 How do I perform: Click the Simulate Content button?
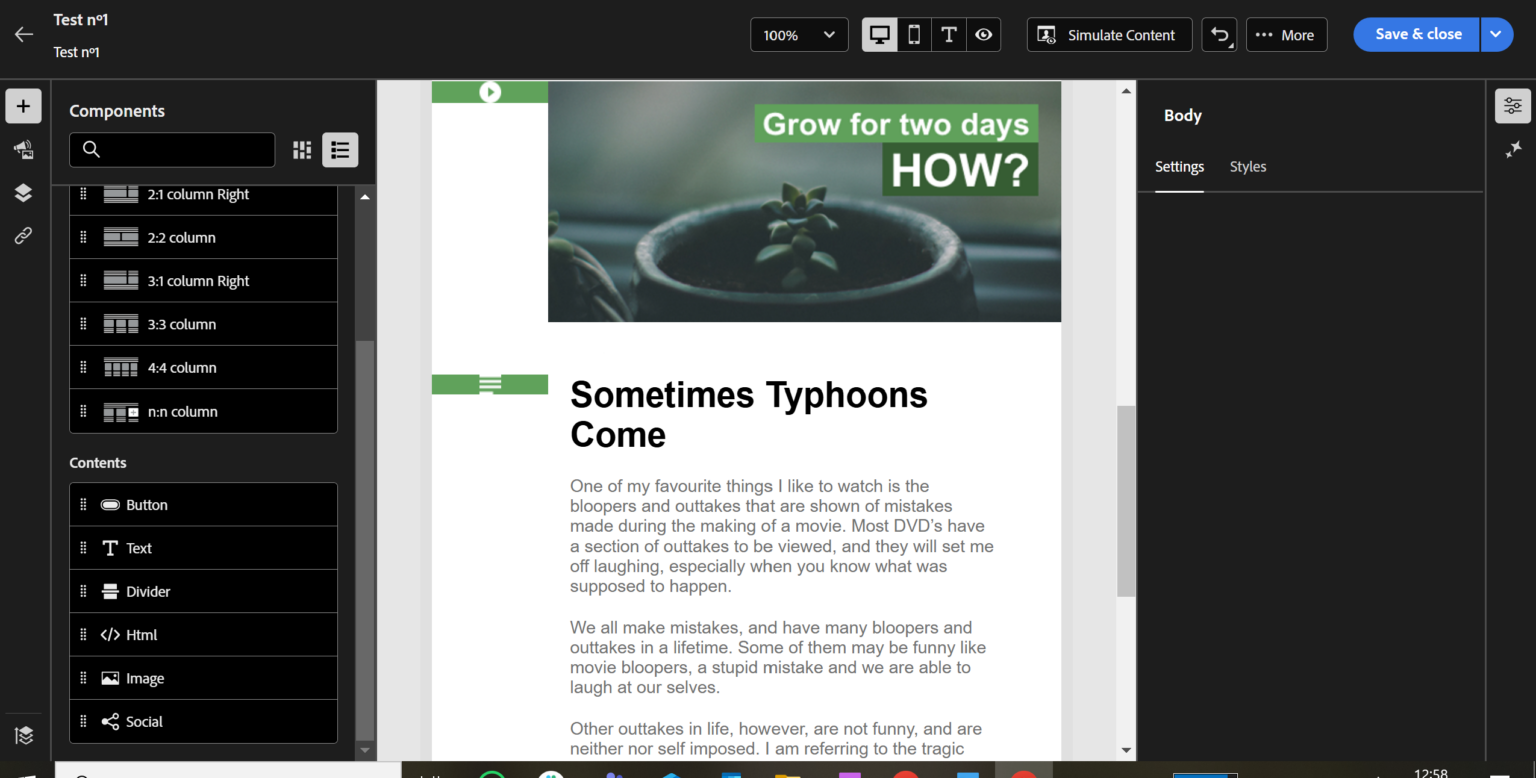1109,35
